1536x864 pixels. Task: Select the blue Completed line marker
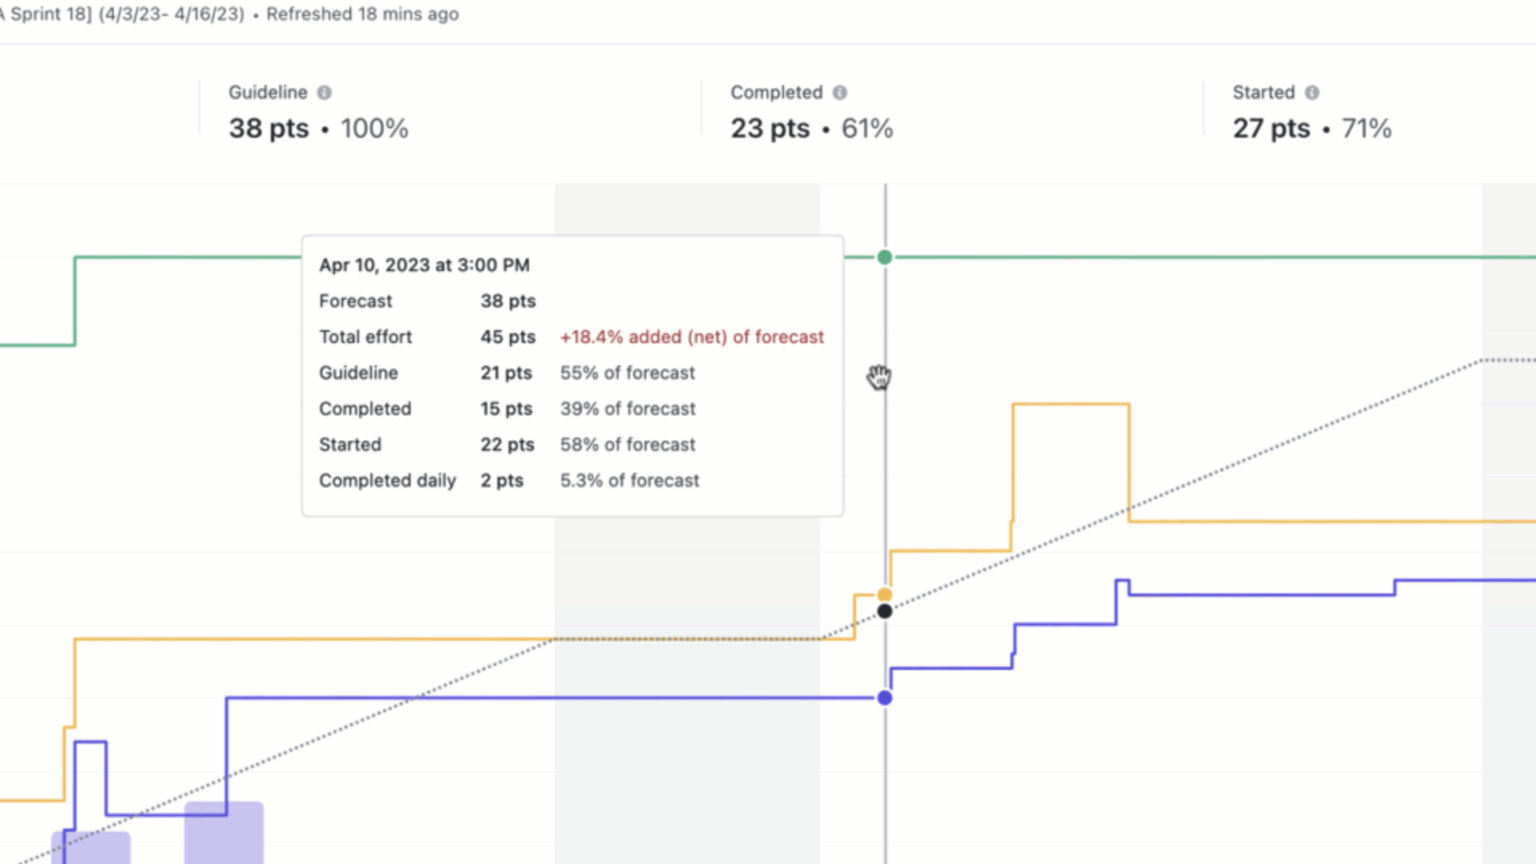pyautogui.click(x=884, y=697)
